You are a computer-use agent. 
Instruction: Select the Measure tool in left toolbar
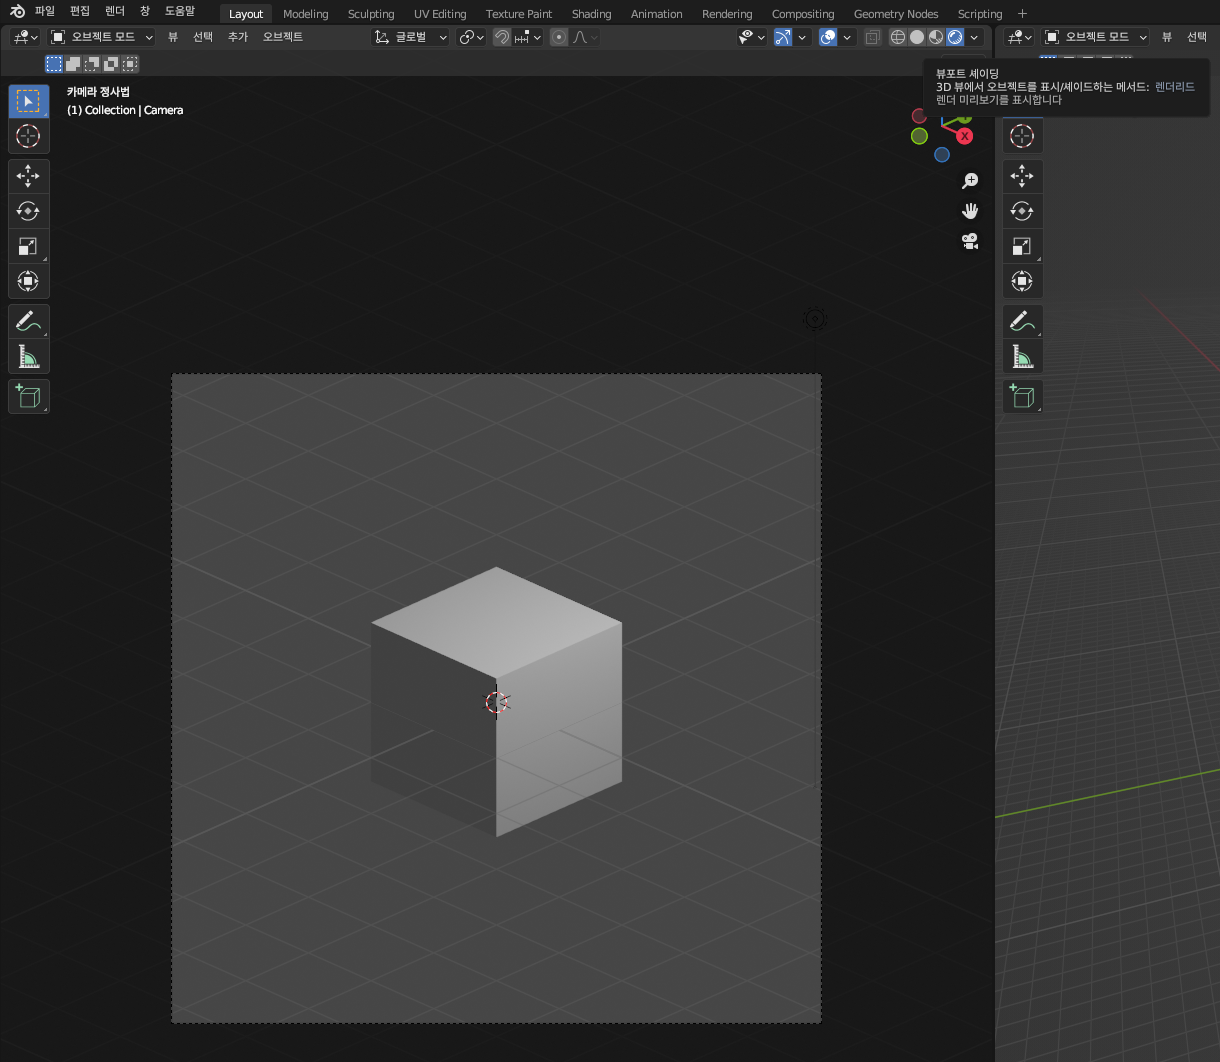(x=28, y=356)
